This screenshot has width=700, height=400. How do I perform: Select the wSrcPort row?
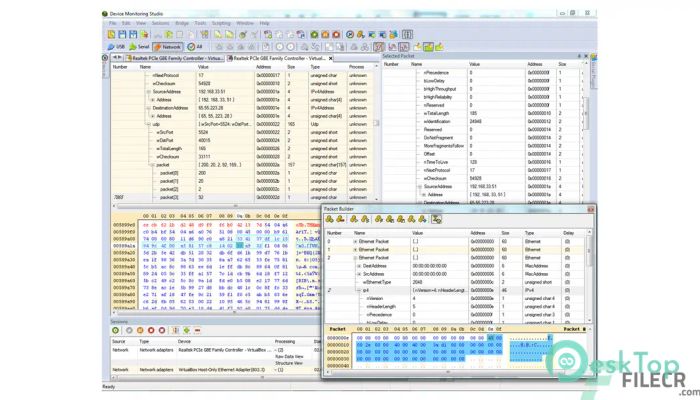(x=244, y=133)
